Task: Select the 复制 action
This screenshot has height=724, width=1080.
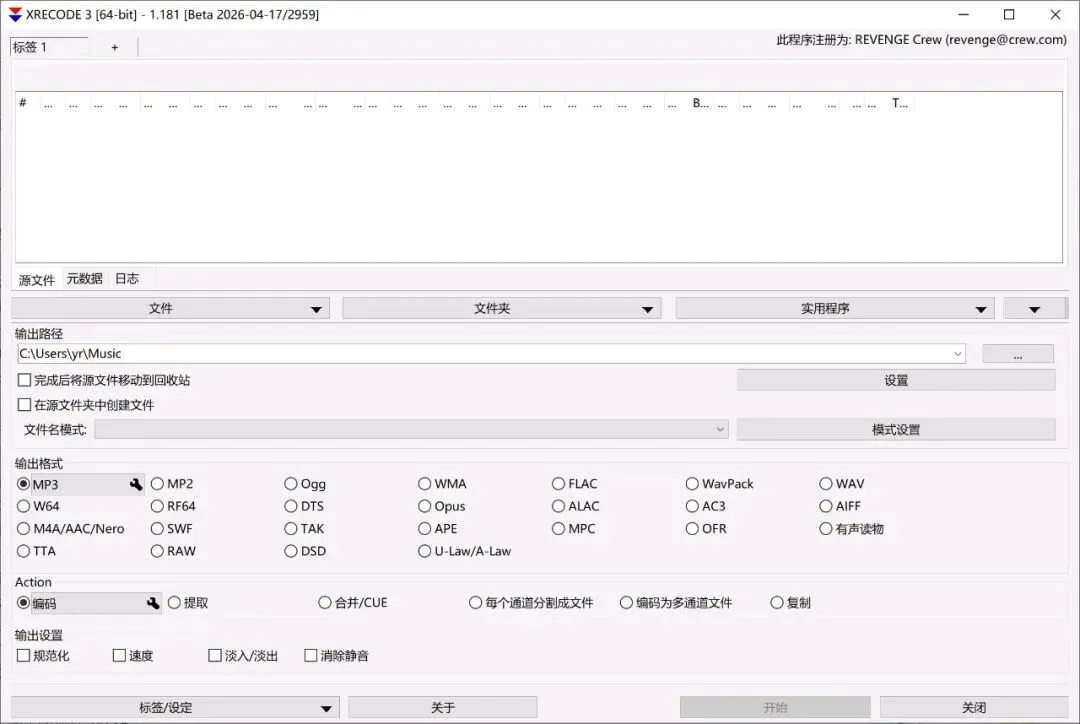Action: tap(791, 603)
